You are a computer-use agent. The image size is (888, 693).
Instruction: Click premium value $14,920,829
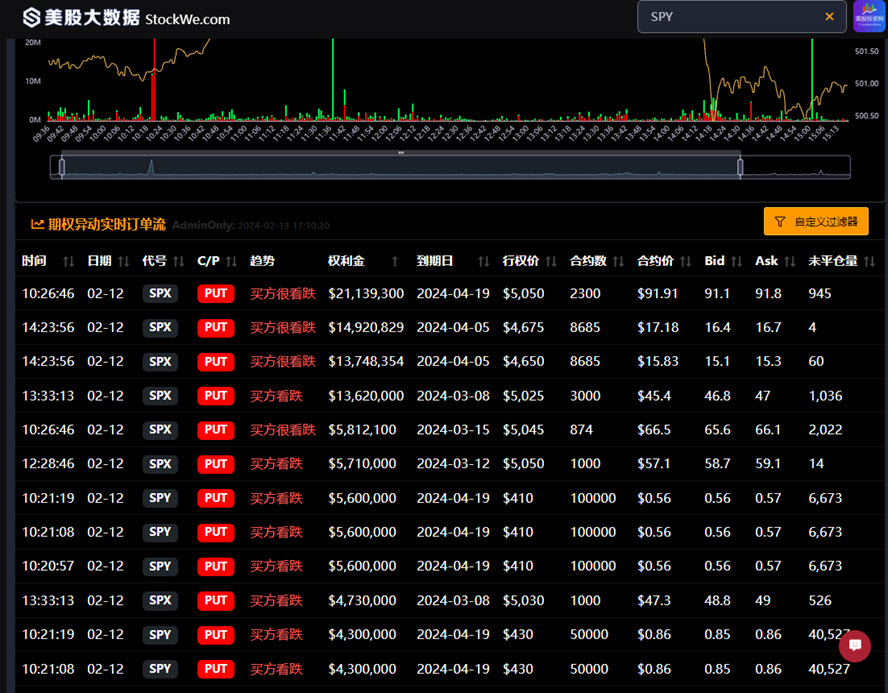[366, 327]
